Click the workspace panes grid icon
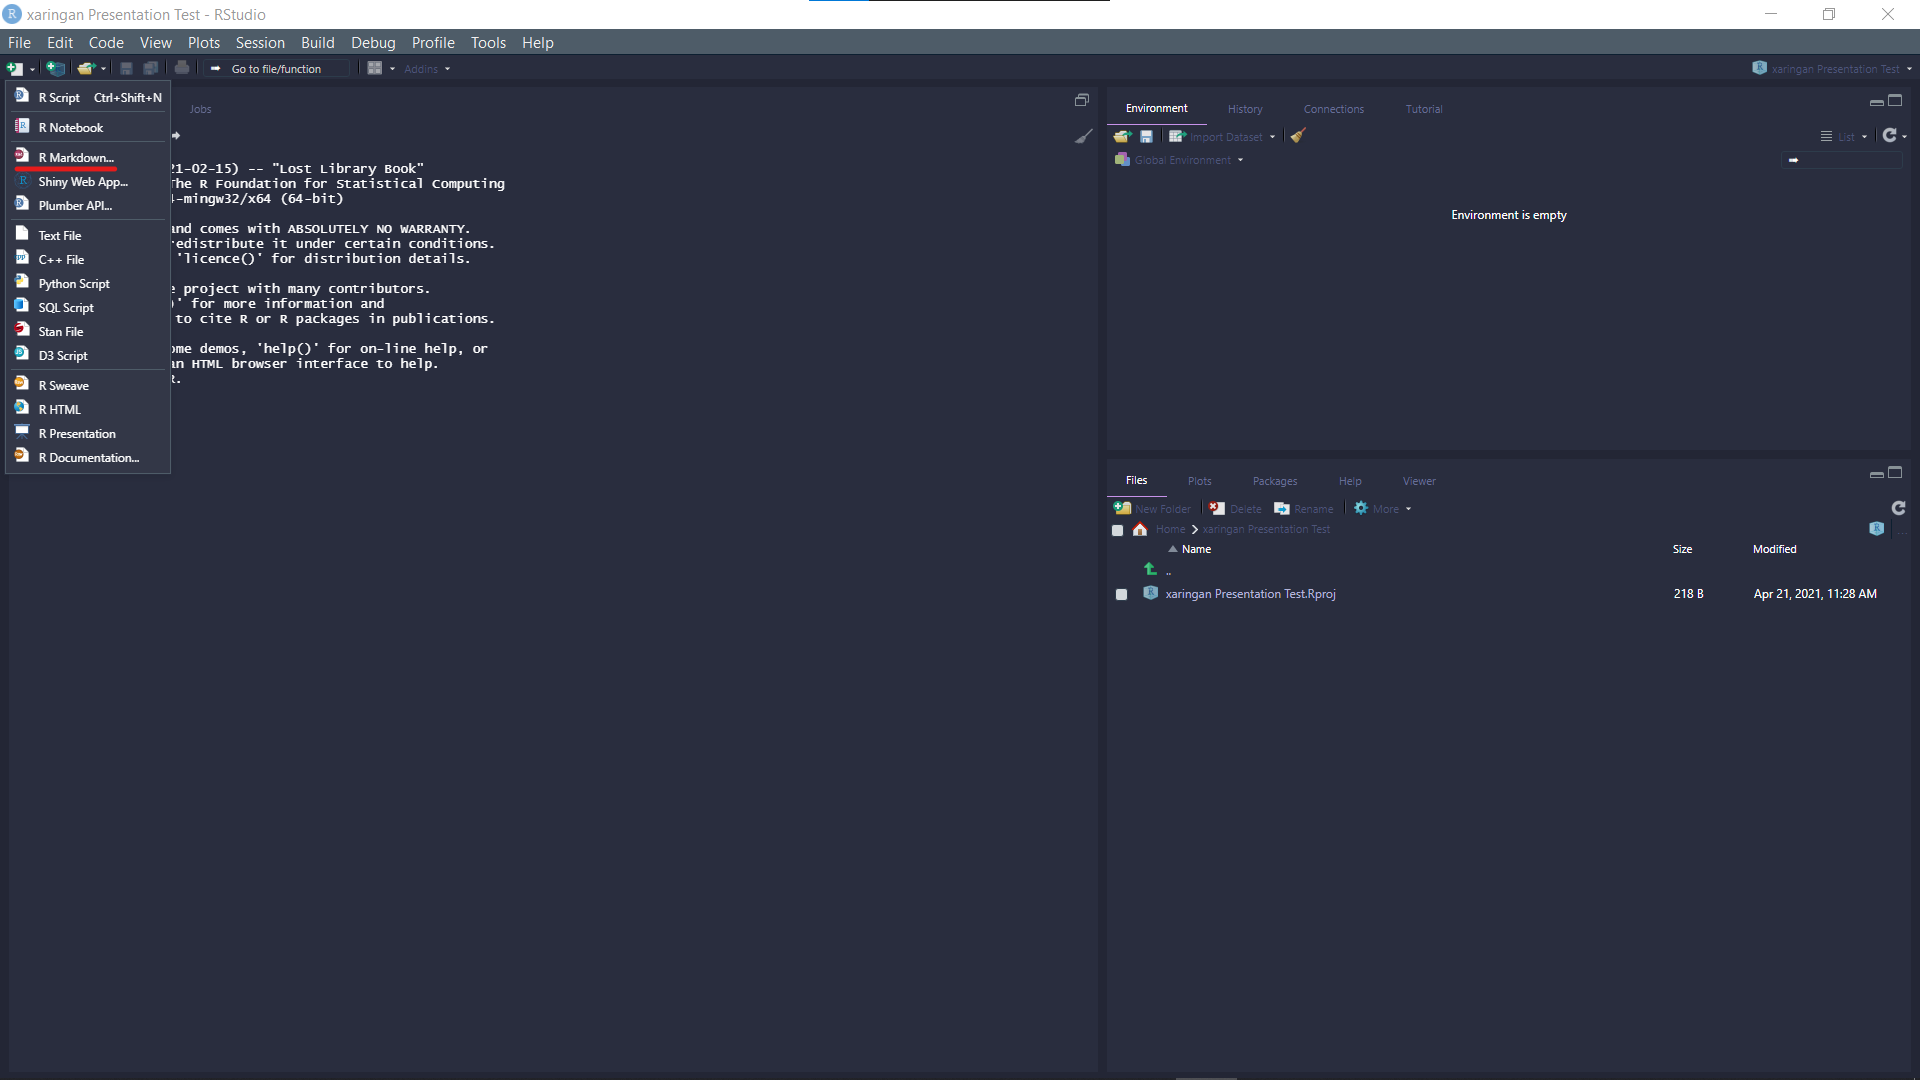The image size is (1920, 1080). 375,68
